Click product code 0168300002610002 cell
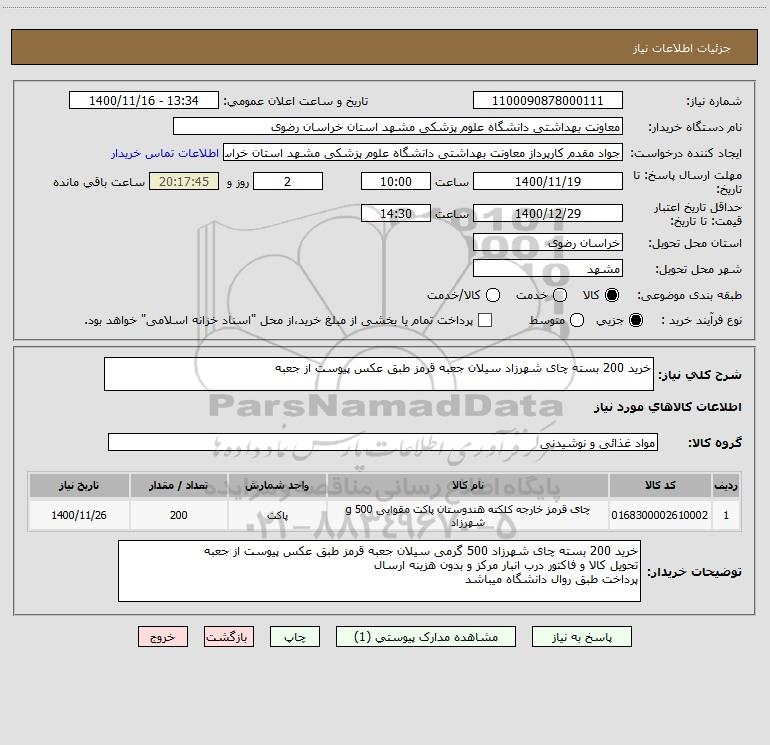770x745 pixels. coord(660,515)
